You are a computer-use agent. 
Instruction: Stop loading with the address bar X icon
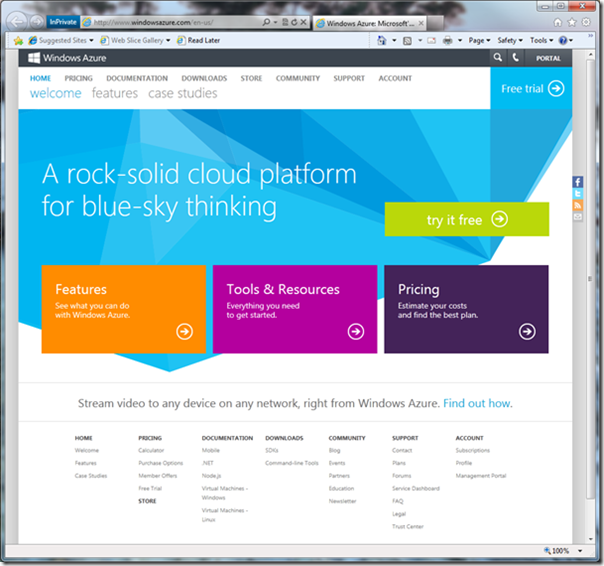304,22
